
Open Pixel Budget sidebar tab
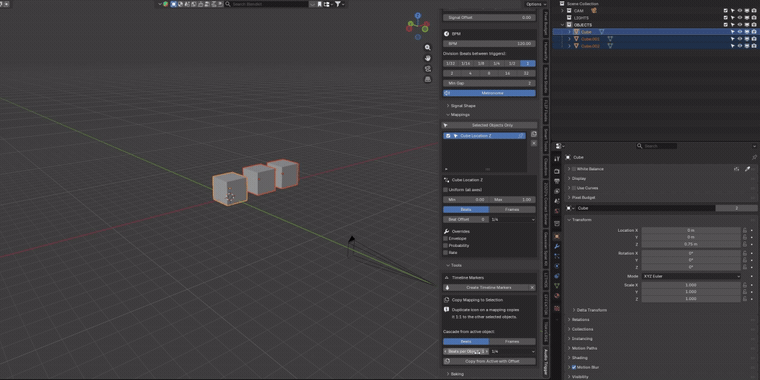546,23
